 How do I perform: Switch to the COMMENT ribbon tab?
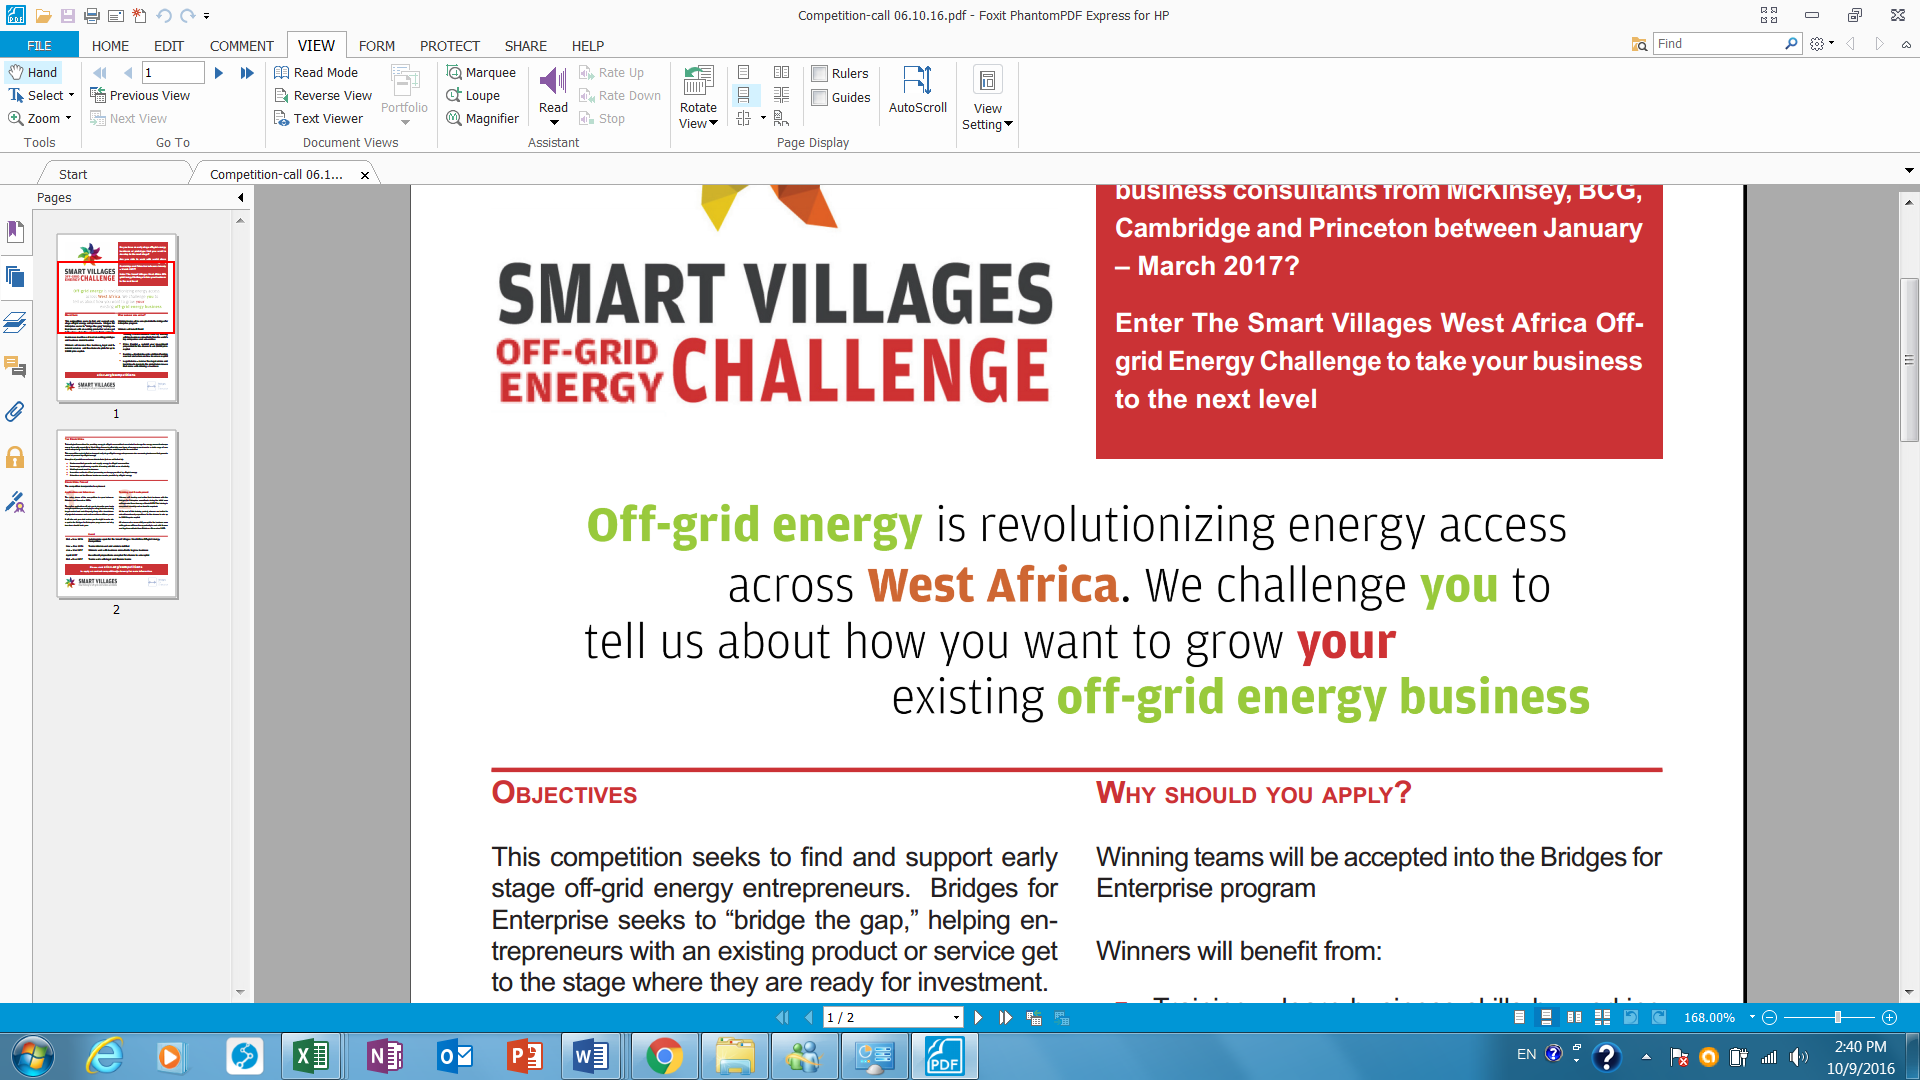click(241, 45)
